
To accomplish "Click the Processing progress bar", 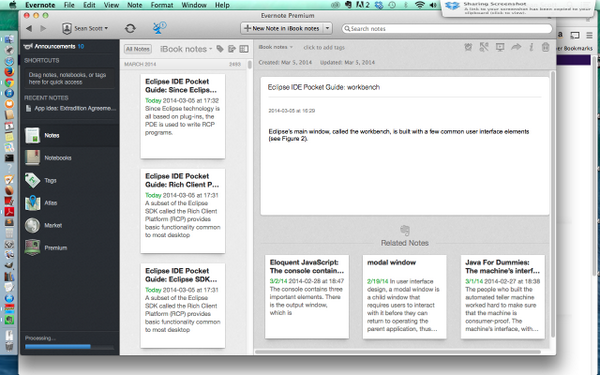I will click(x=69, y=347).
